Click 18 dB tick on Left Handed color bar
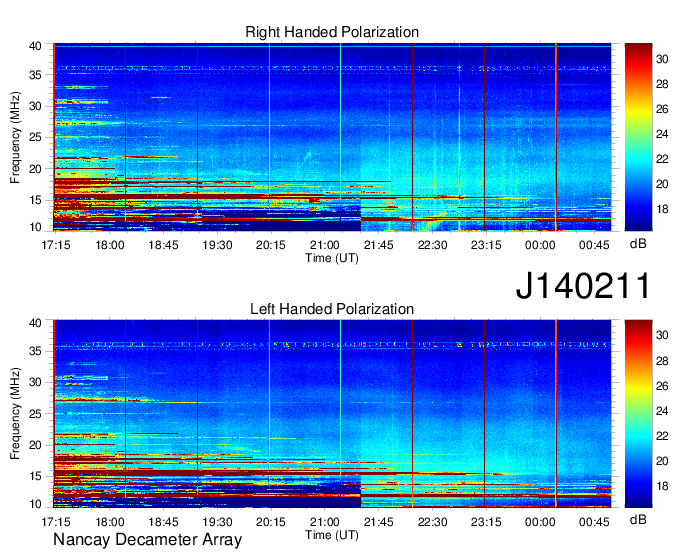680x552 pixels. pos(662,486)
